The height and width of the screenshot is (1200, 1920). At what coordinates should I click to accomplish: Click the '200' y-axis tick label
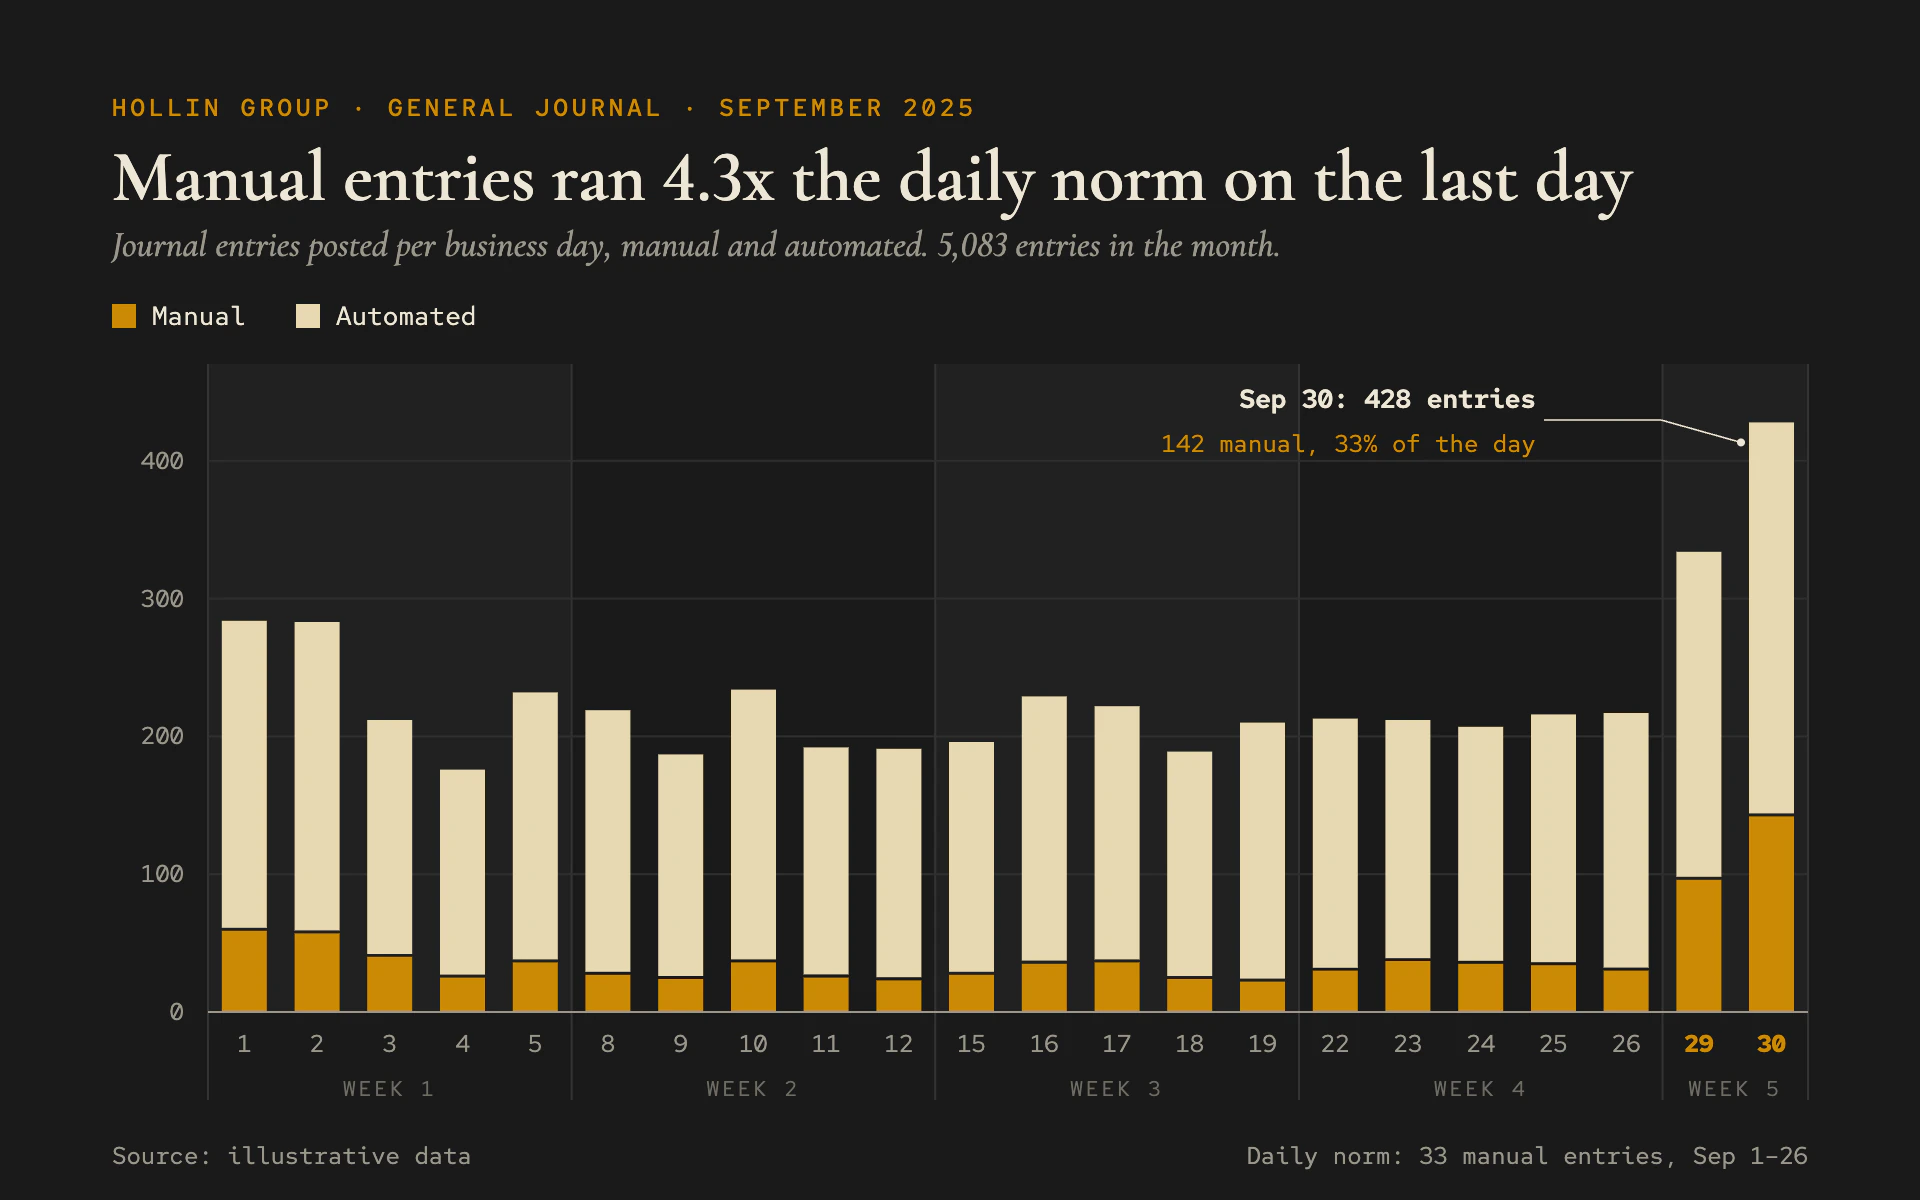(162, 736)
